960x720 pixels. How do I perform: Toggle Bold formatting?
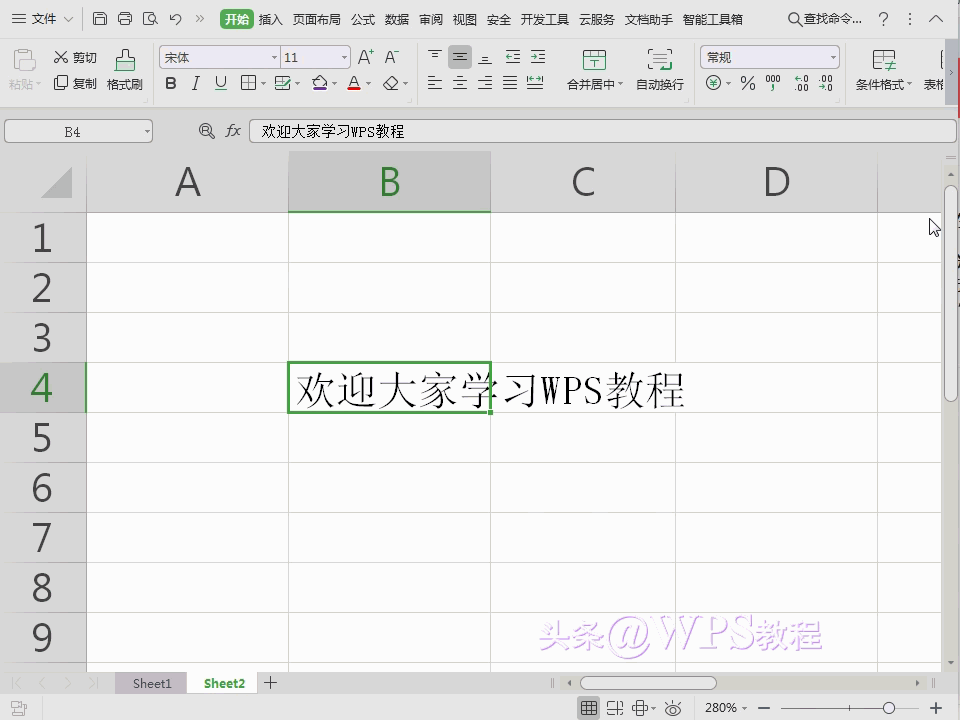pos(171,83)
